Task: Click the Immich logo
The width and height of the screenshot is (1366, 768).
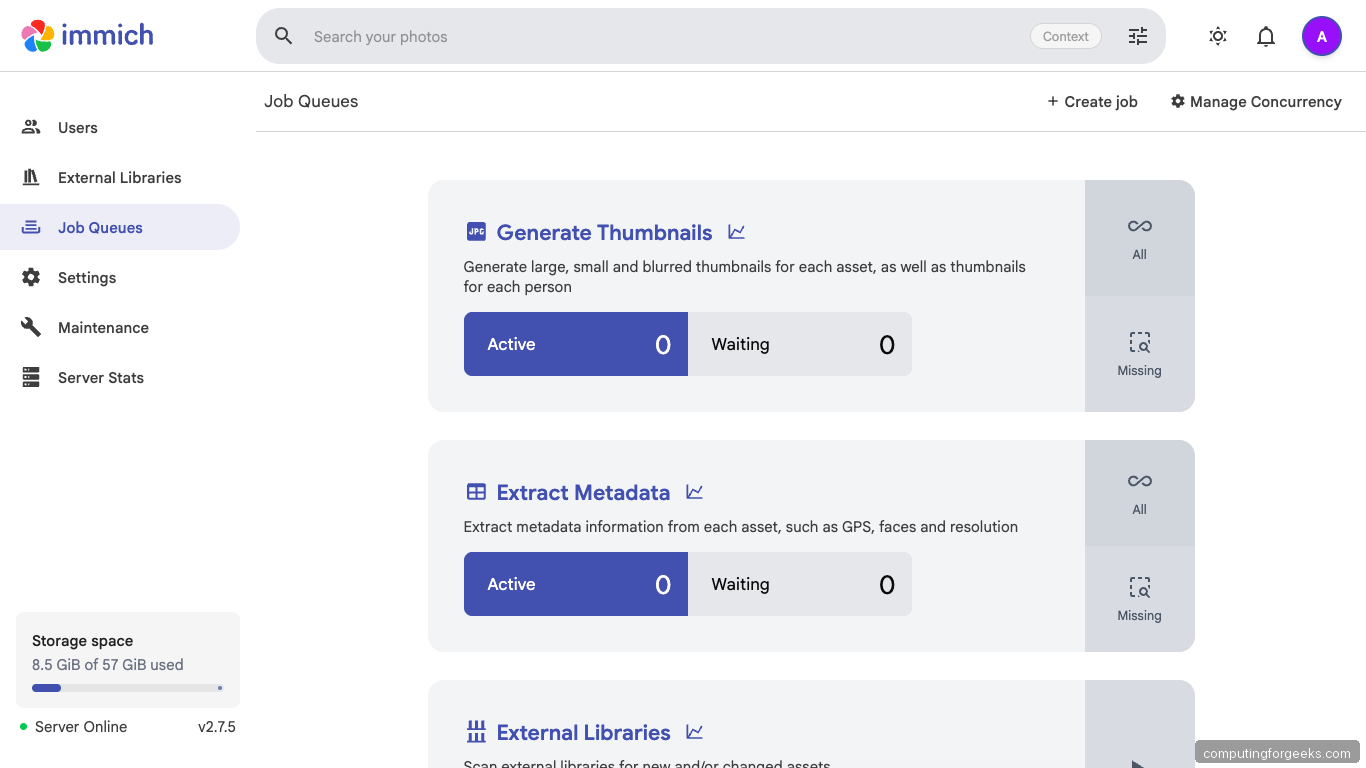Action: (87, 35)
